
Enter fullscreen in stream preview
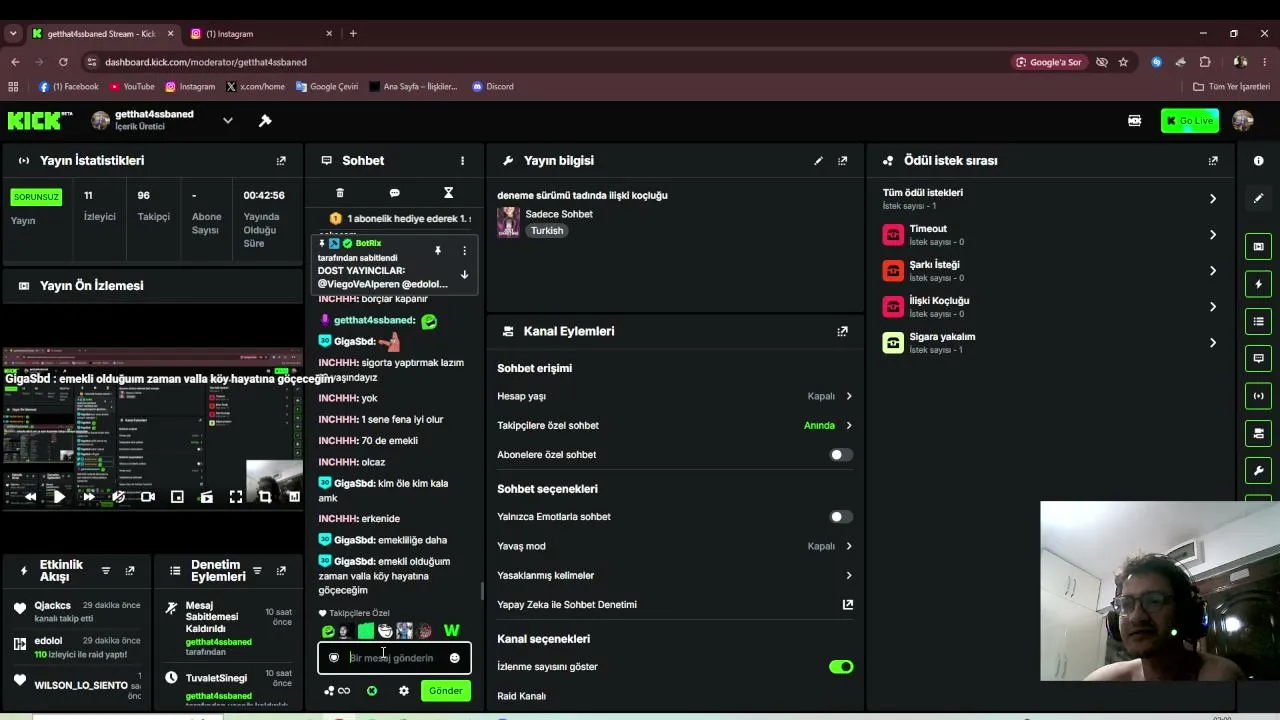click(x=236, y=497)
